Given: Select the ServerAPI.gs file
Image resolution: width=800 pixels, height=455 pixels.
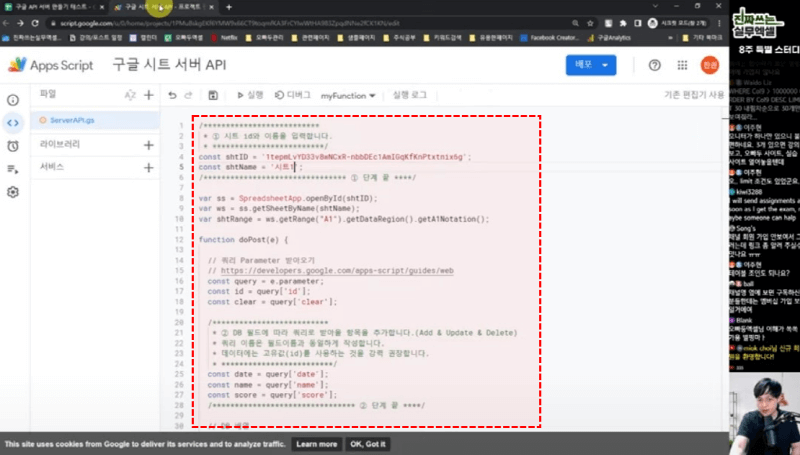Looking at the screenshot, I should (95, 120).
